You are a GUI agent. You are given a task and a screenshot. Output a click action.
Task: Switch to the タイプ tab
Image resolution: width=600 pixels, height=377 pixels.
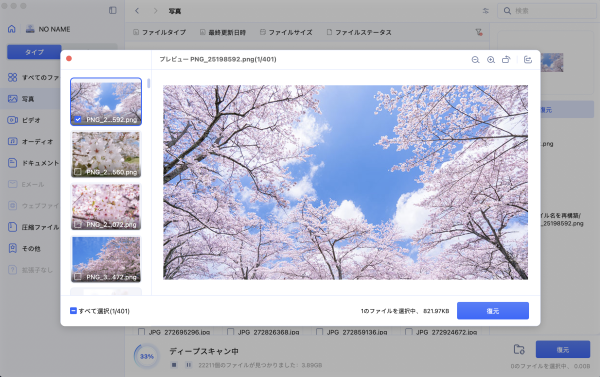tap(34, 52)
